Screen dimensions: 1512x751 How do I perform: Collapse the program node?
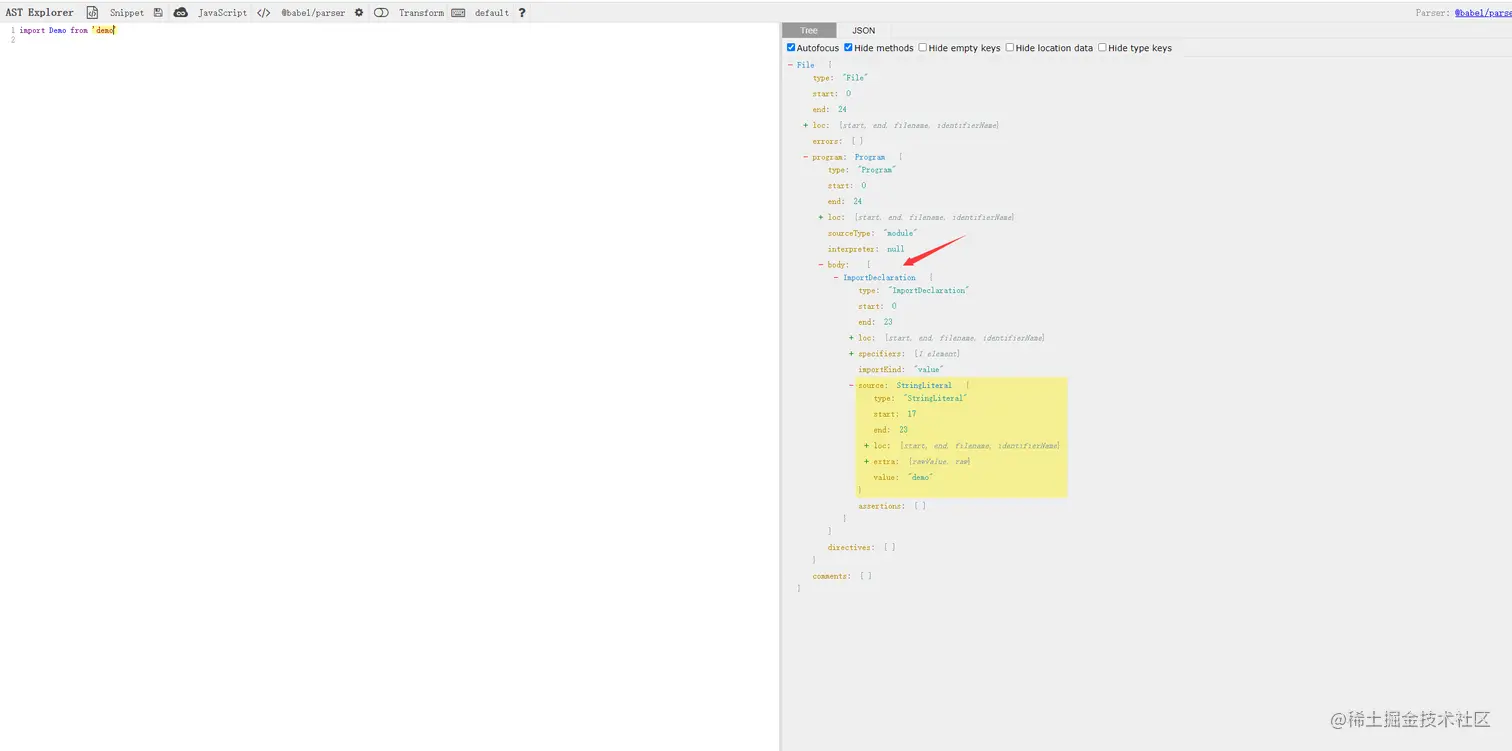point(806,157)
